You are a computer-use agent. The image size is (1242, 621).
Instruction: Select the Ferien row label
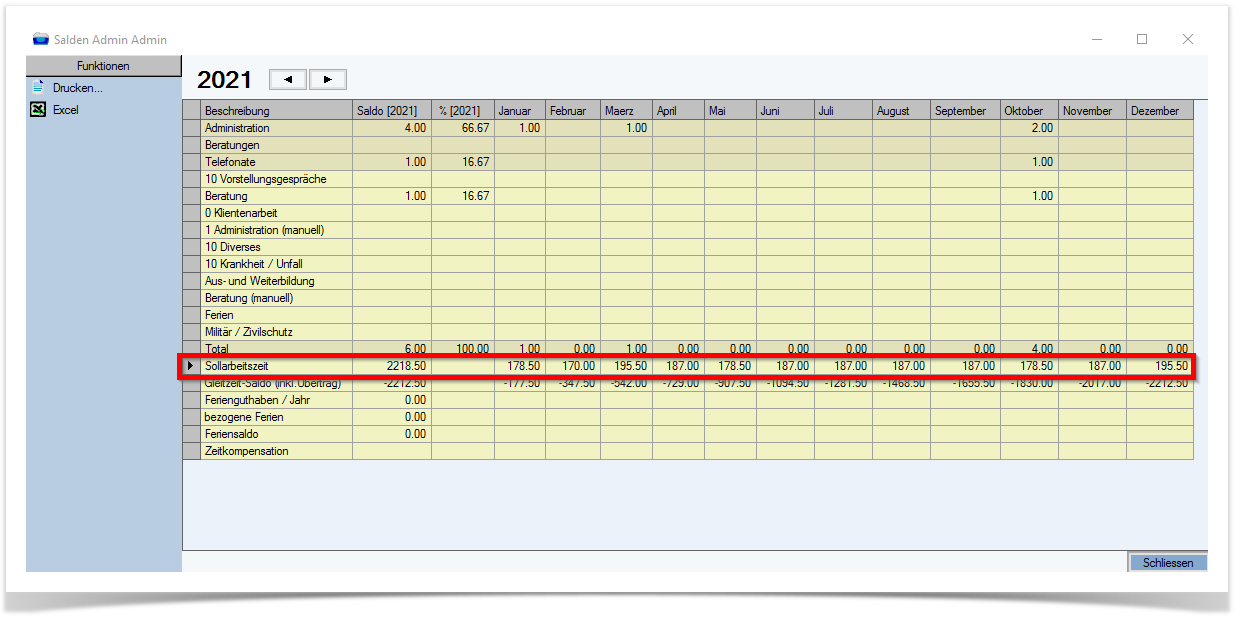point(219,315)
